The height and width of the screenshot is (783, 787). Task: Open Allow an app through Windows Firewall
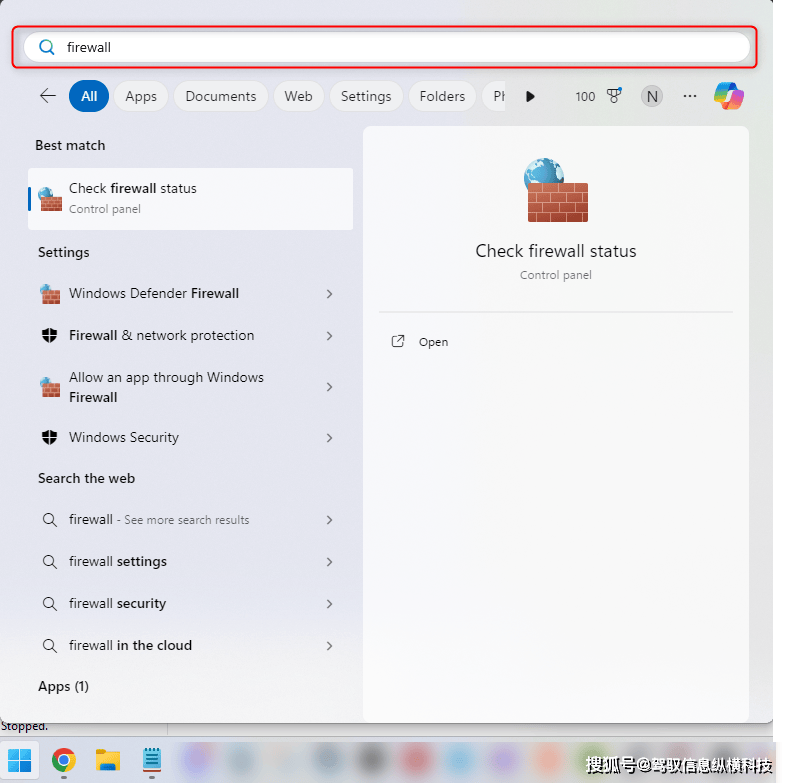[x=188, y=387]
